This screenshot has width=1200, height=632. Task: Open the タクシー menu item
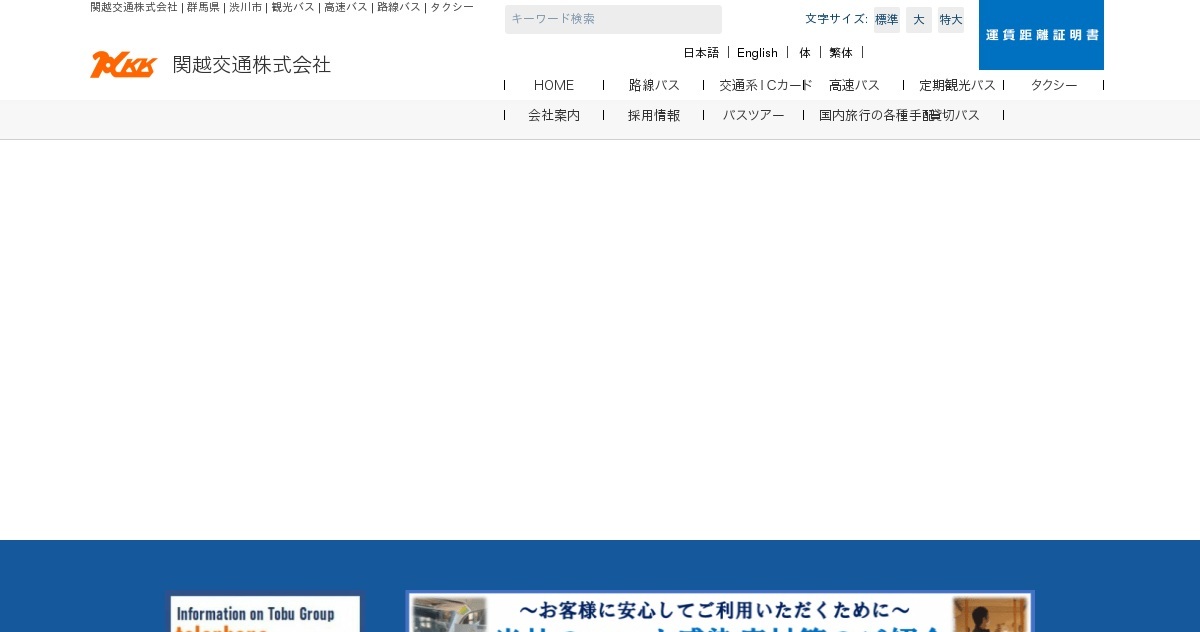[x=1054, y=85]
